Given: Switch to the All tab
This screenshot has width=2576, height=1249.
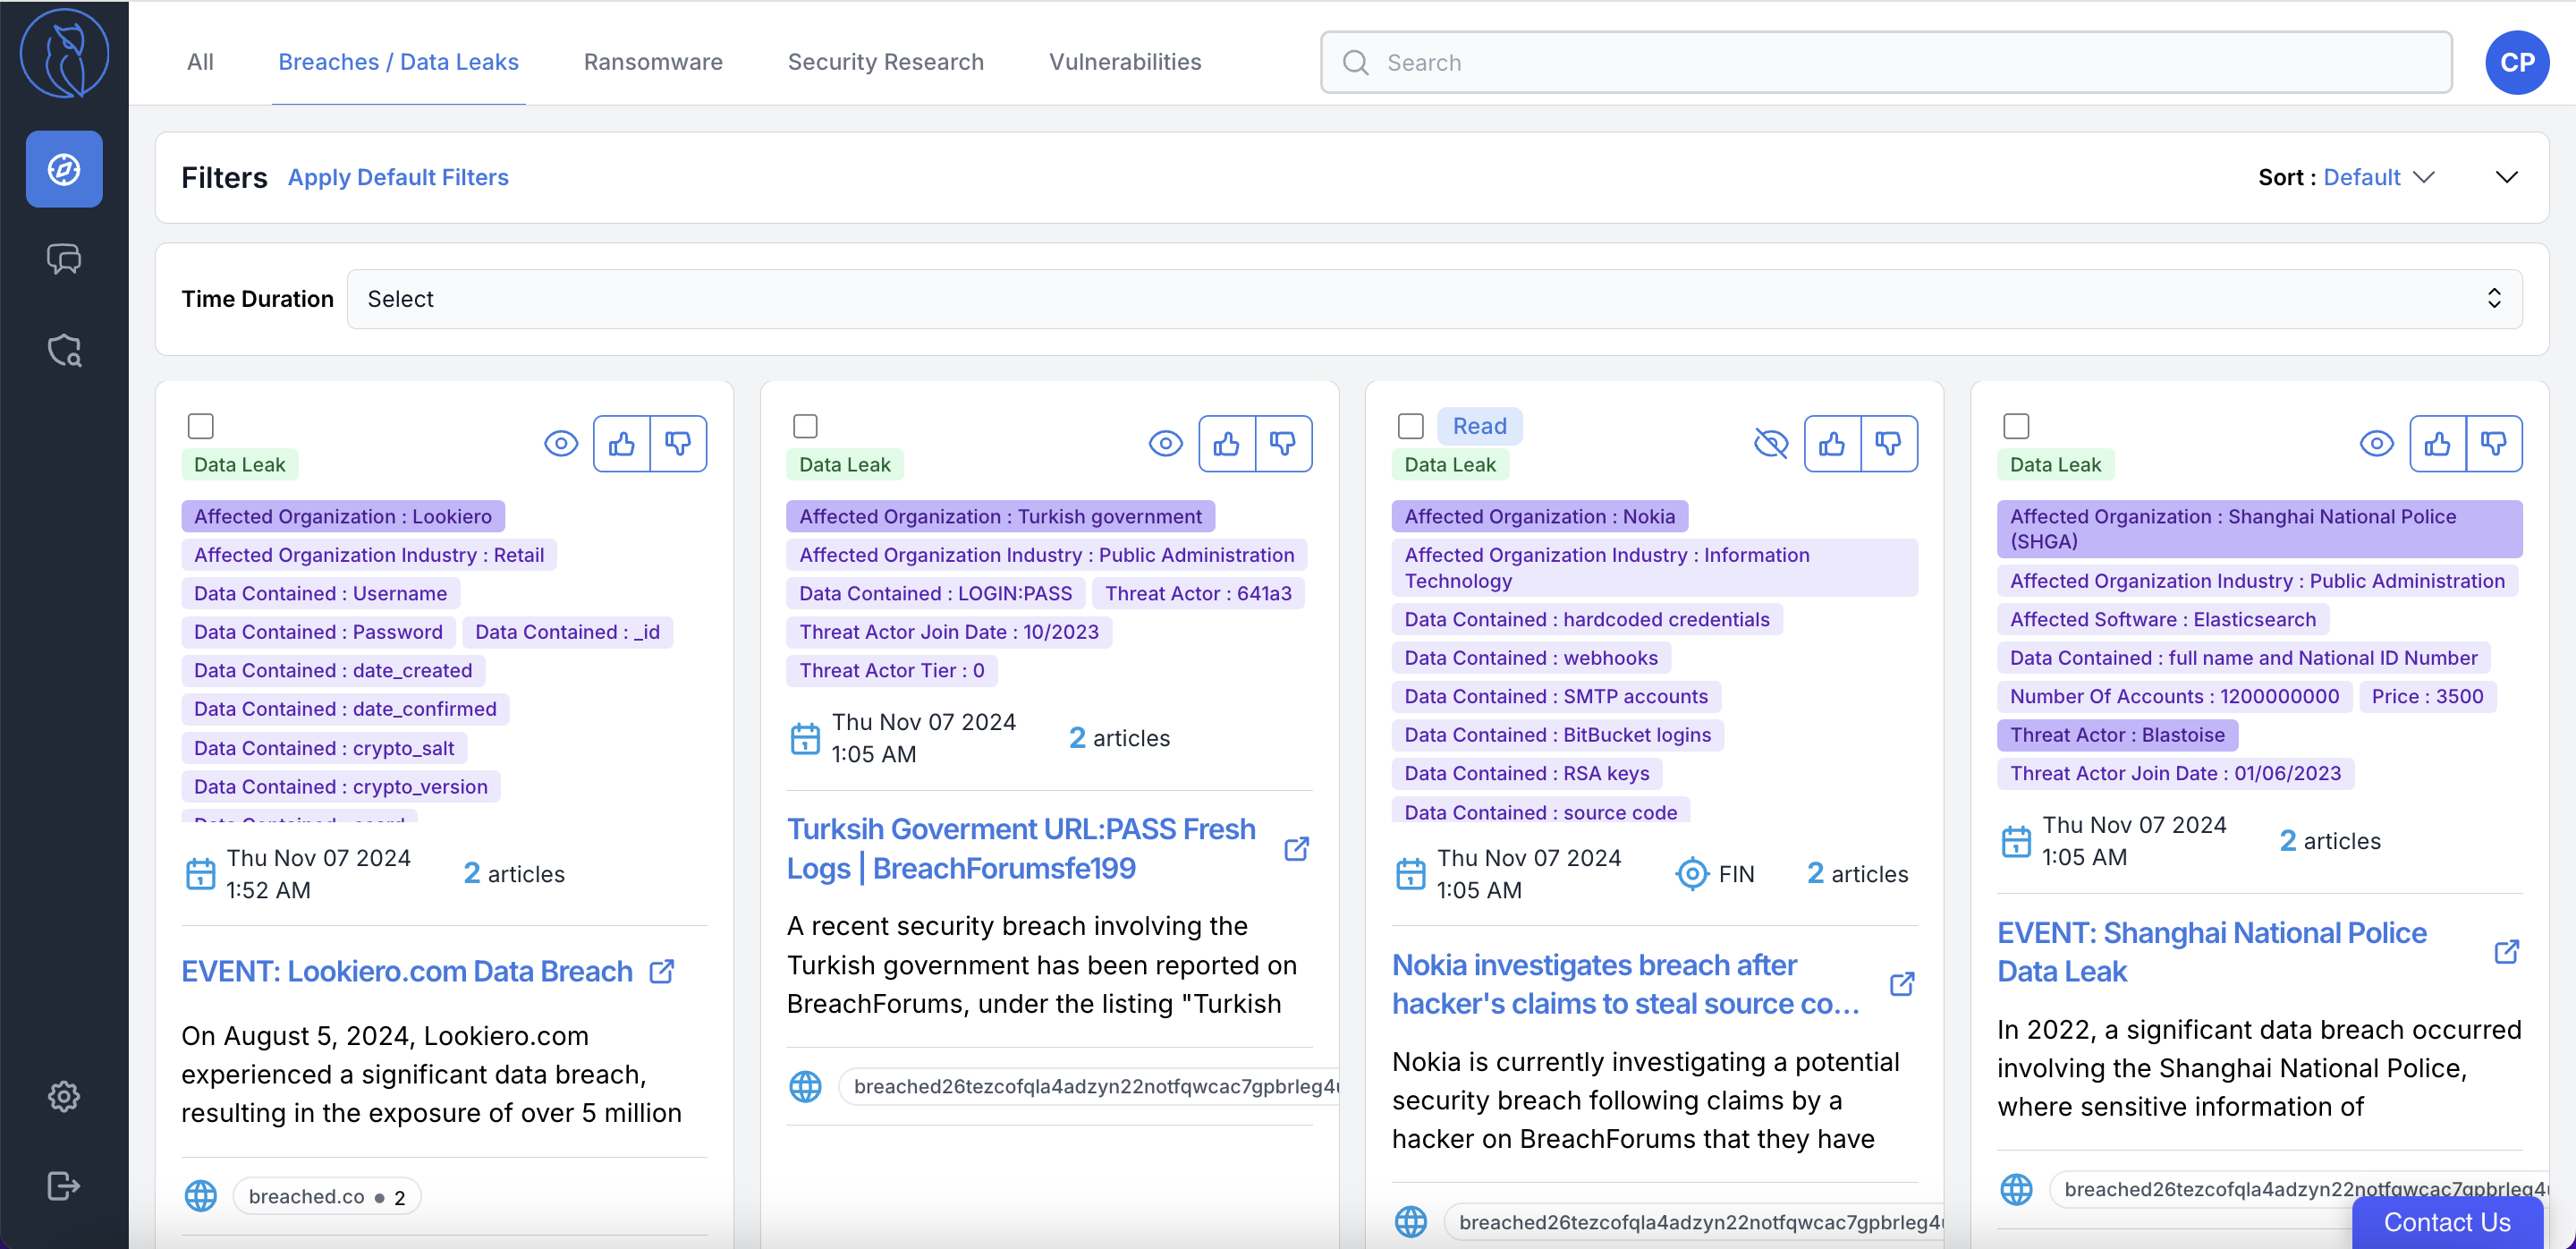Looking at the screenshot, I should (x=200, y=62).
